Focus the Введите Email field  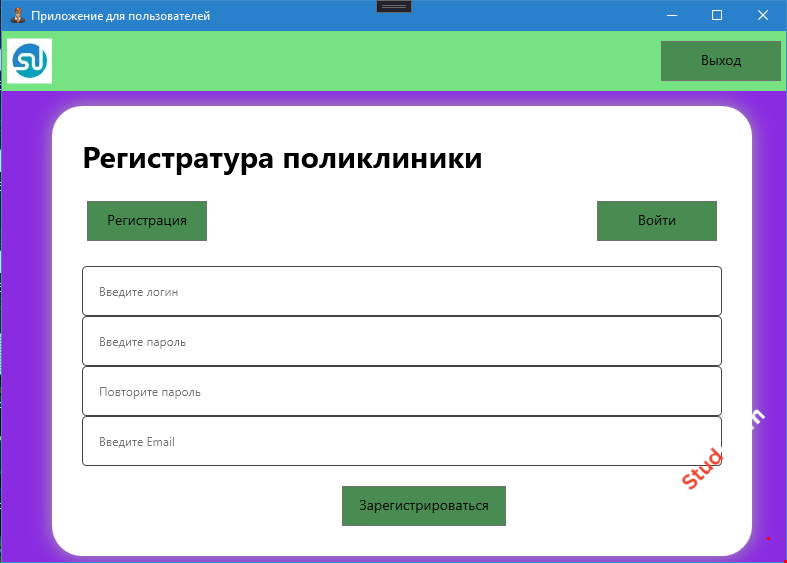point(402,442)
